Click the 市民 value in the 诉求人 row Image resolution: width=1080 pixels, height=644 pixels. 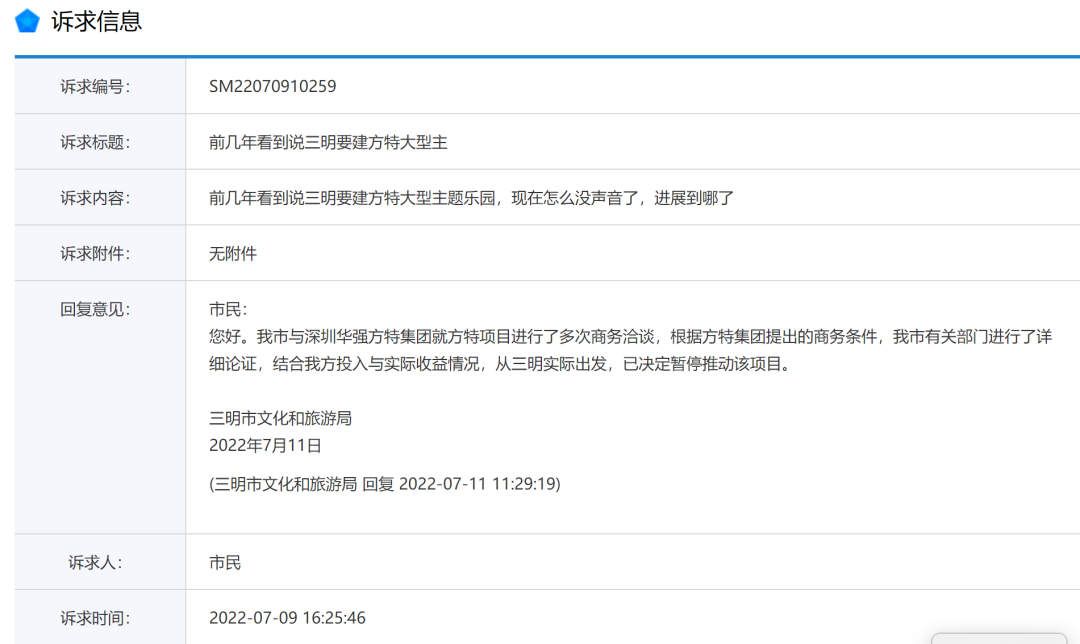tap(225, 563)
